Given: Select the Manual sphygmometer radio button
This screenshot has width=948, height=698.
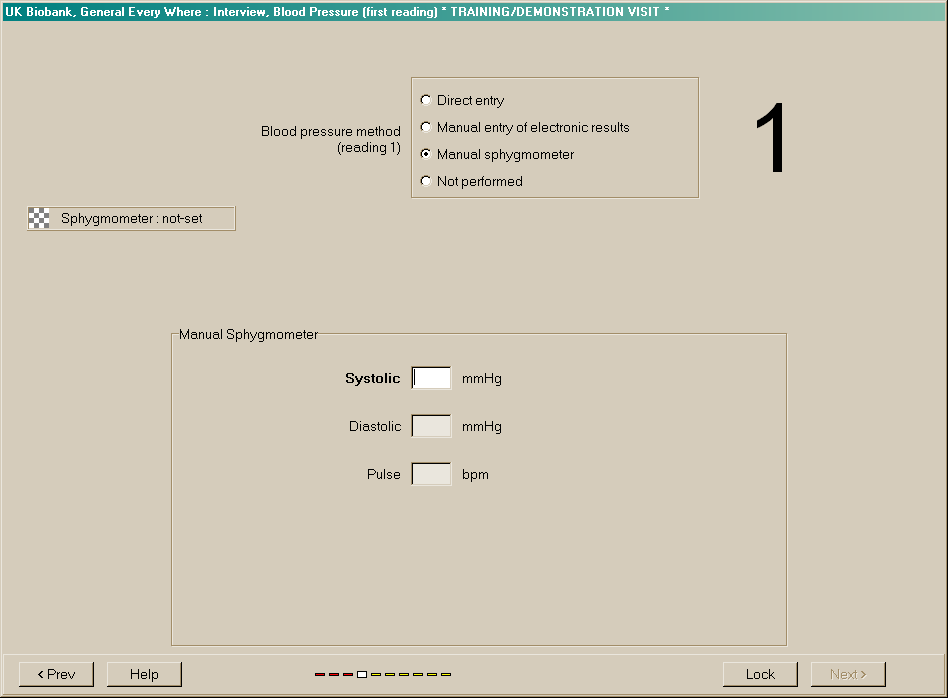Looking at the screenshot, I should coord(427,154).
